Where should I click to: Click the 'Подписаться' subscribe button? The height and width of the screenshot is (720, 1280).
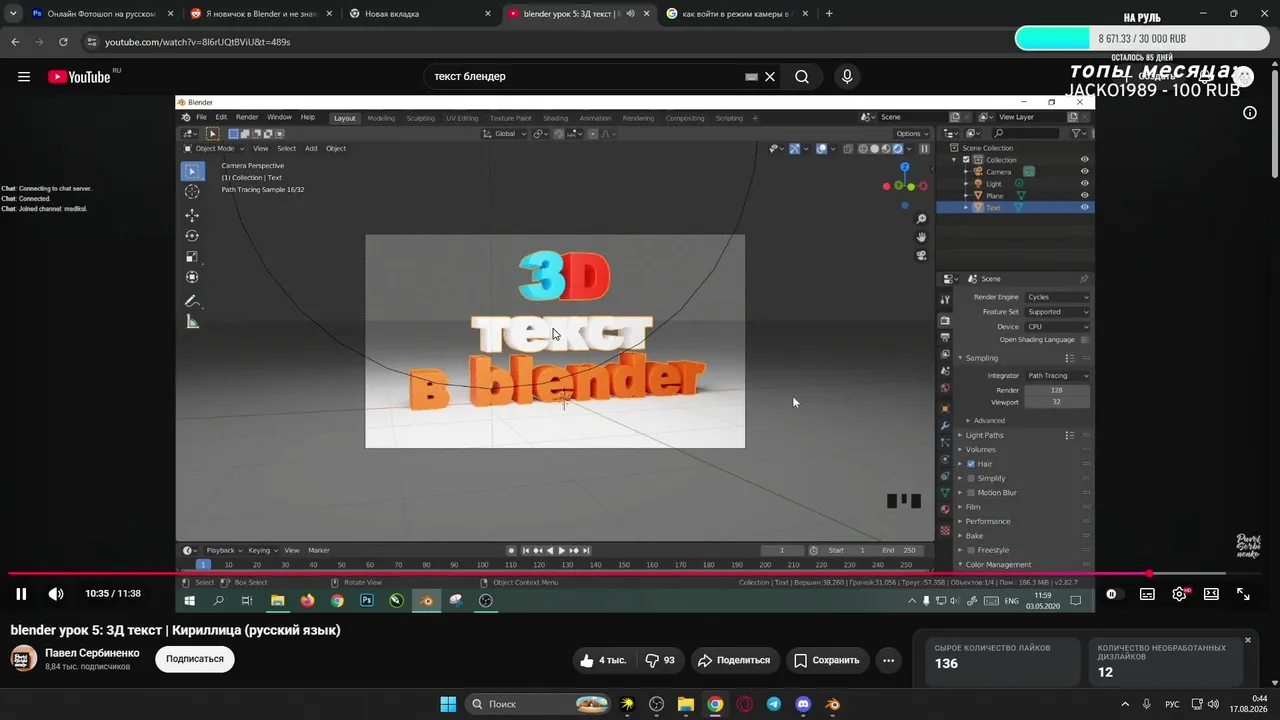click(x=195, y=659)
